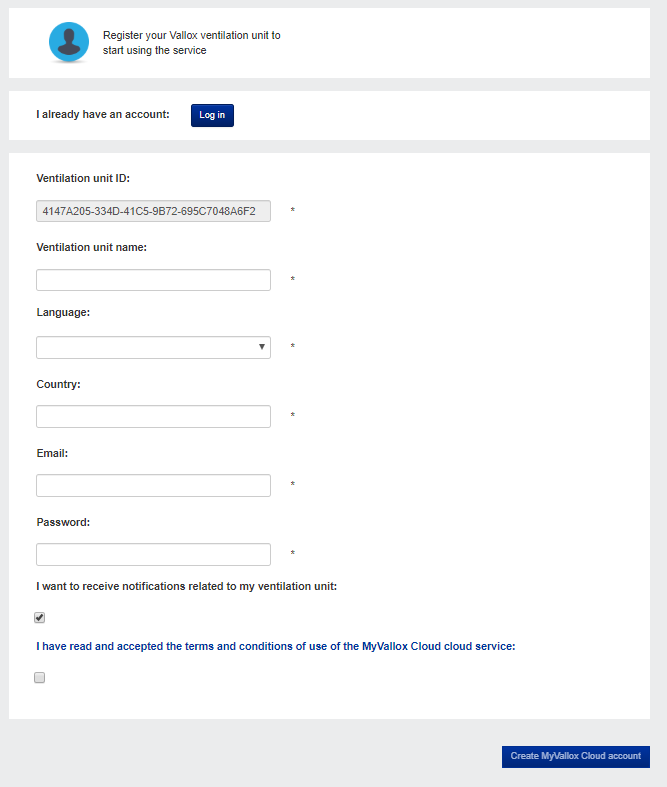The image size is (667, 787).
Task: Click the blue user avatar icon
Action: (x=69, y=42)
